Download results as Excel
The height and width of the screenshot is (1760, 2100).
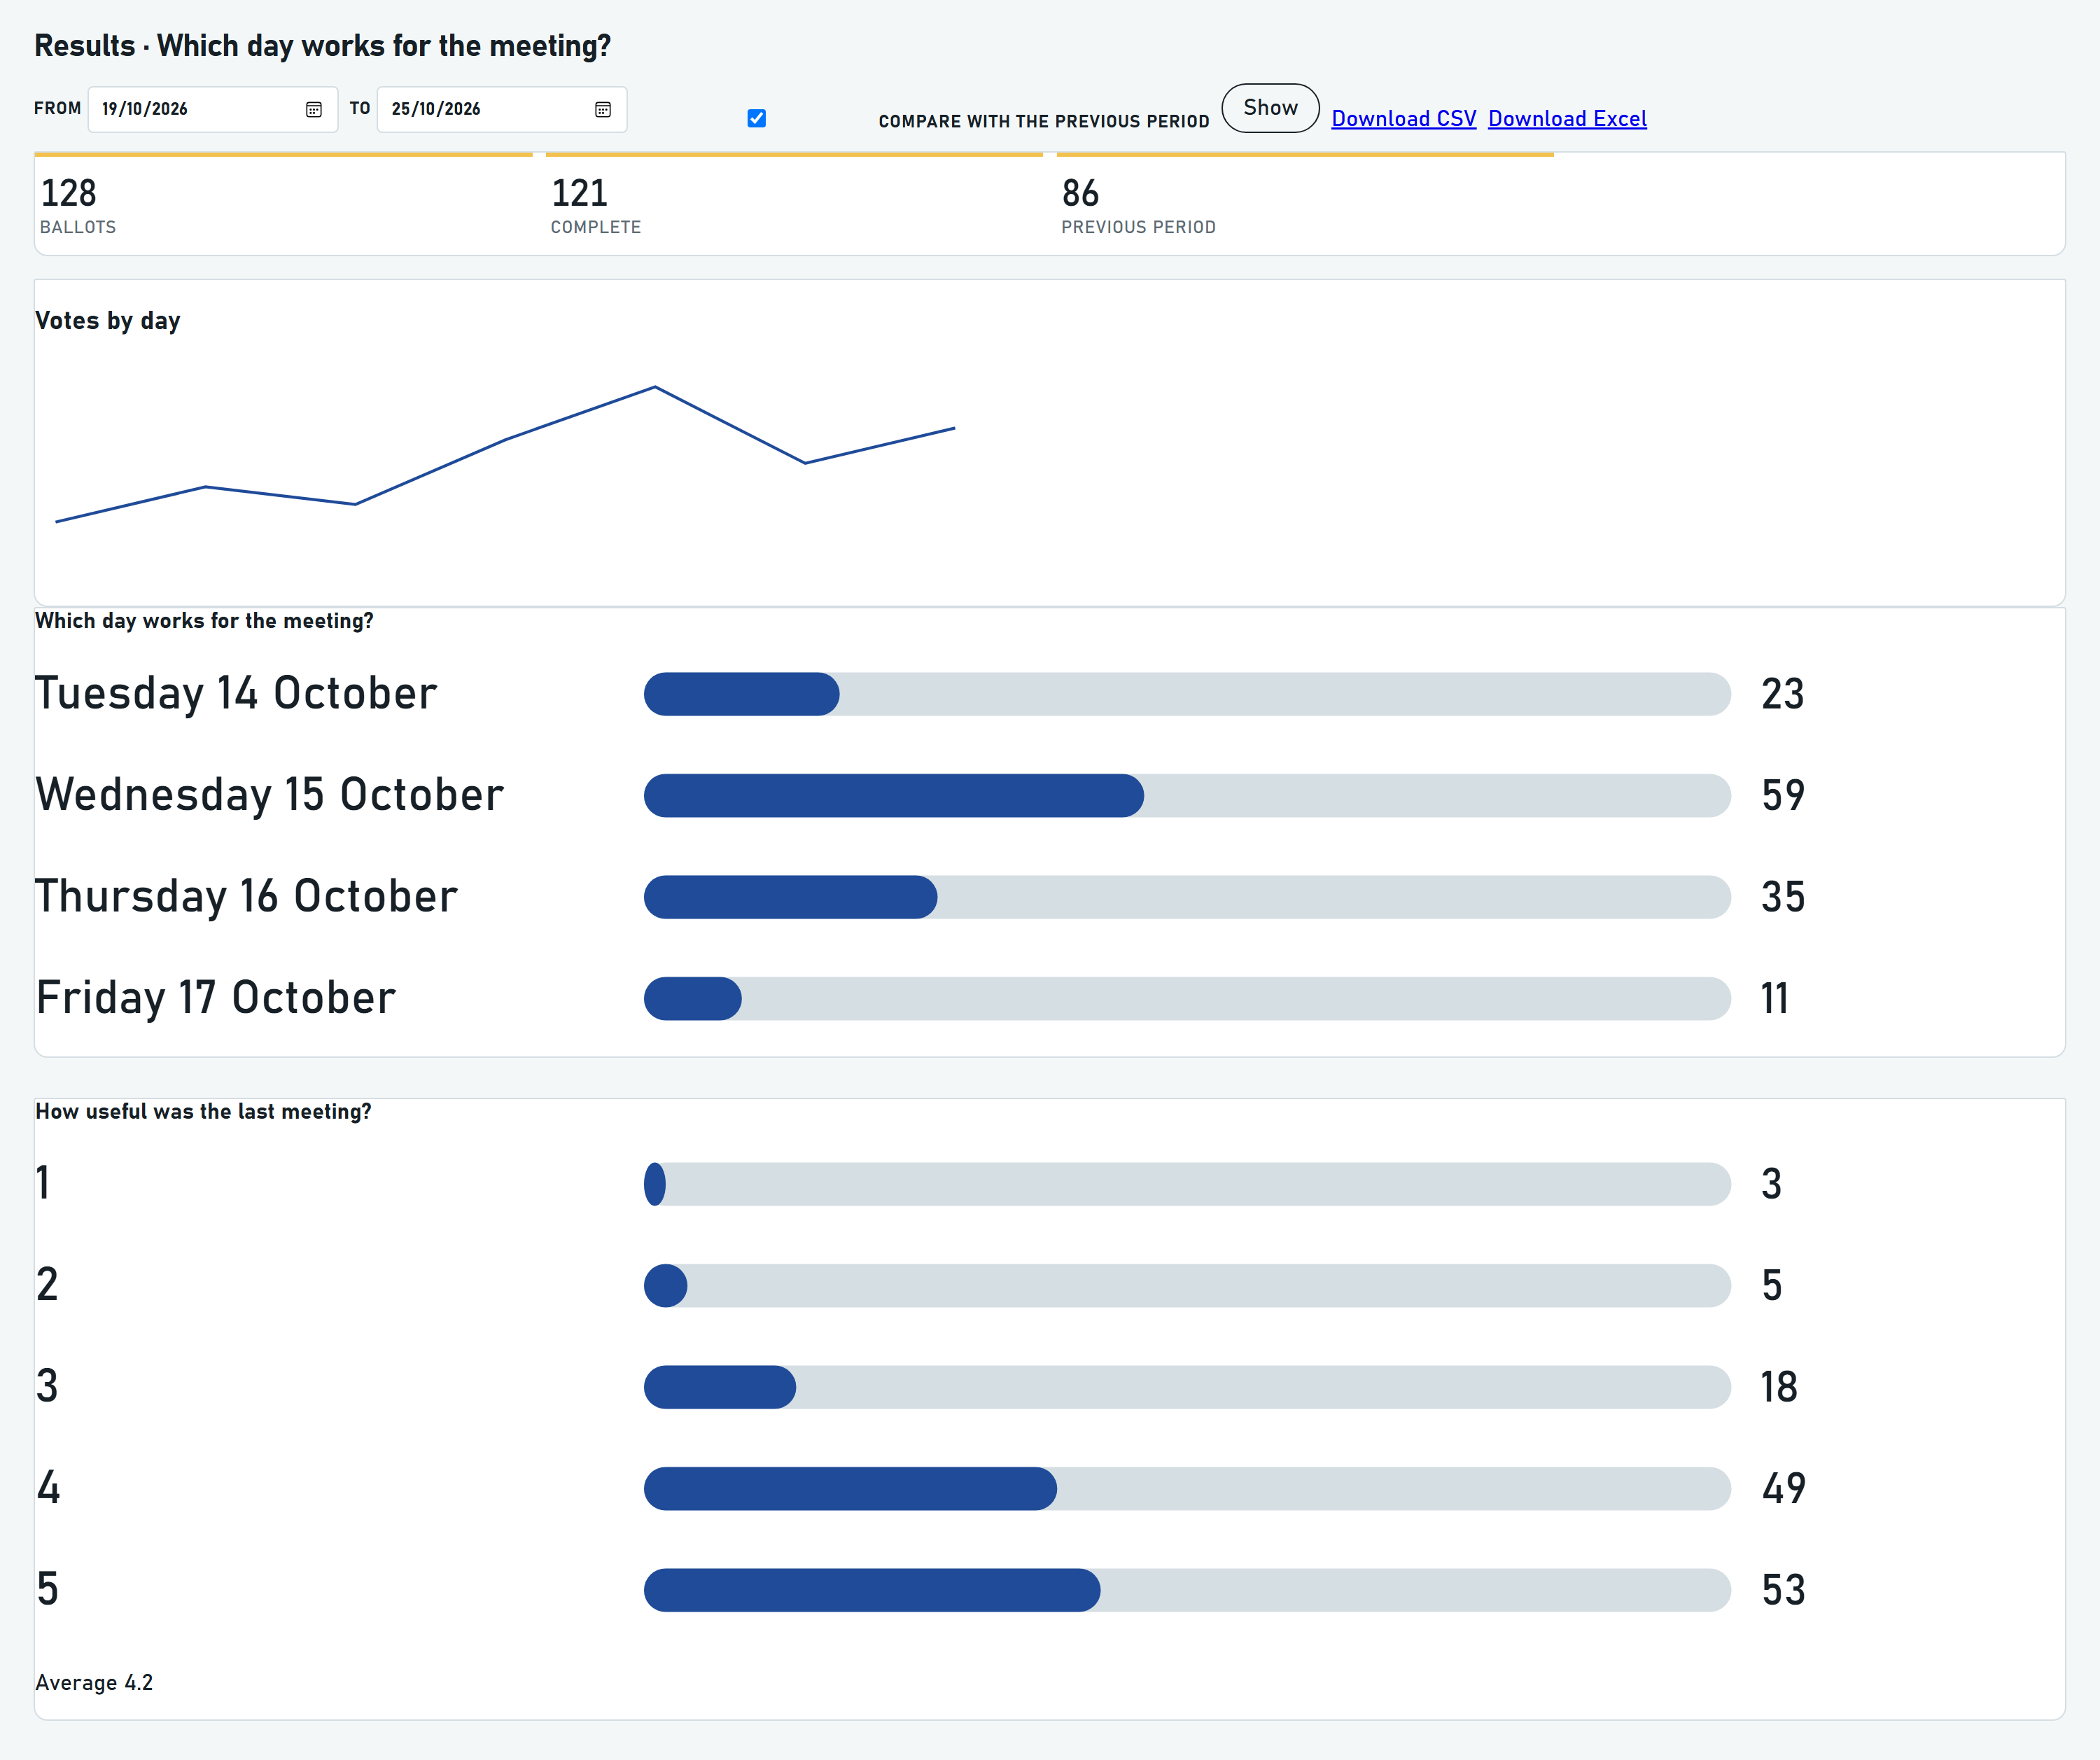(x=1567, y=118)
